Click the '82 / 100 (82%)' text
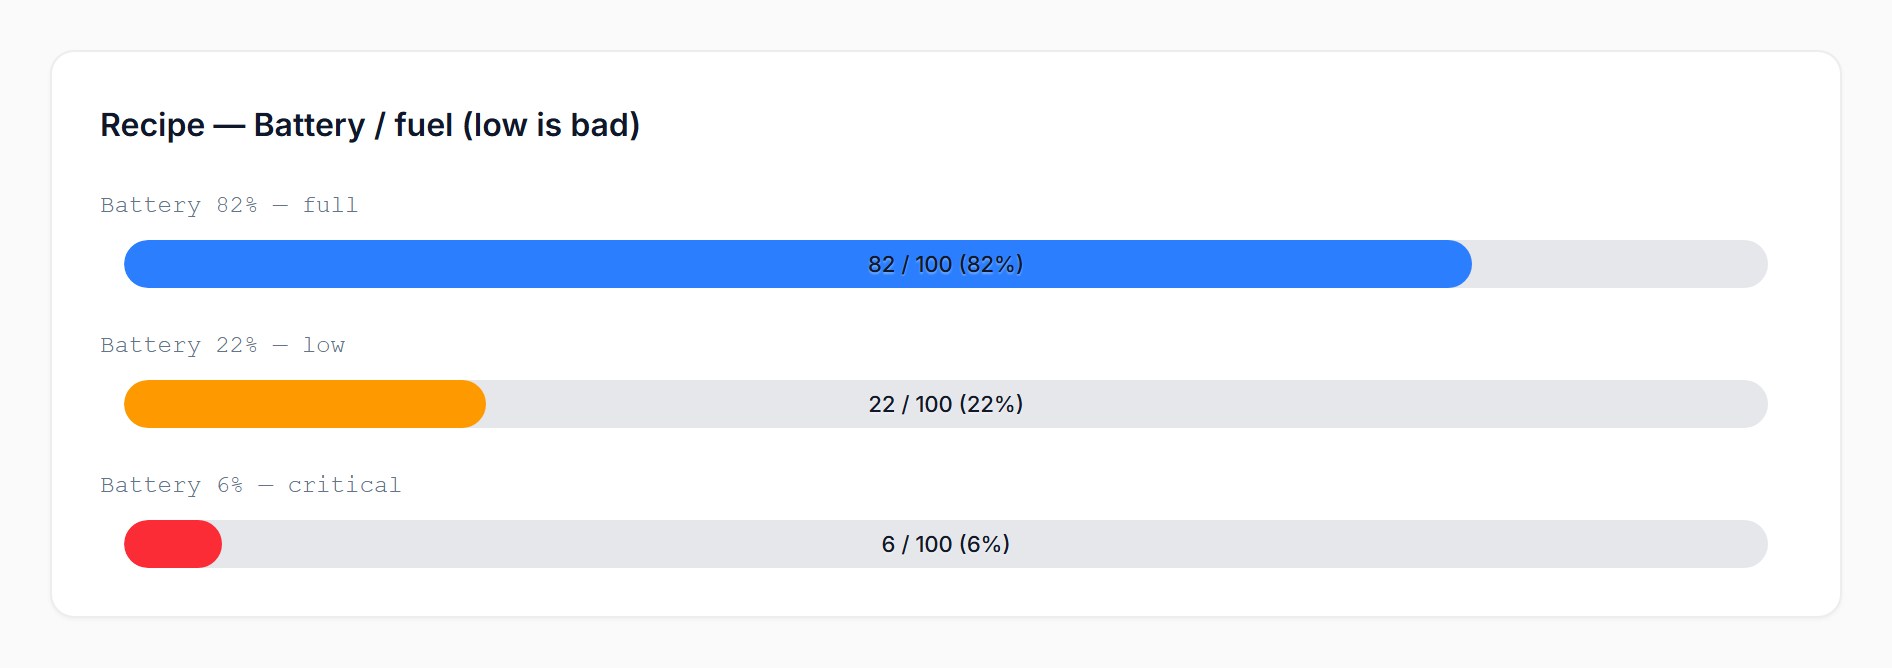This screenshot has height=668, width=1892. pos(945,264)
